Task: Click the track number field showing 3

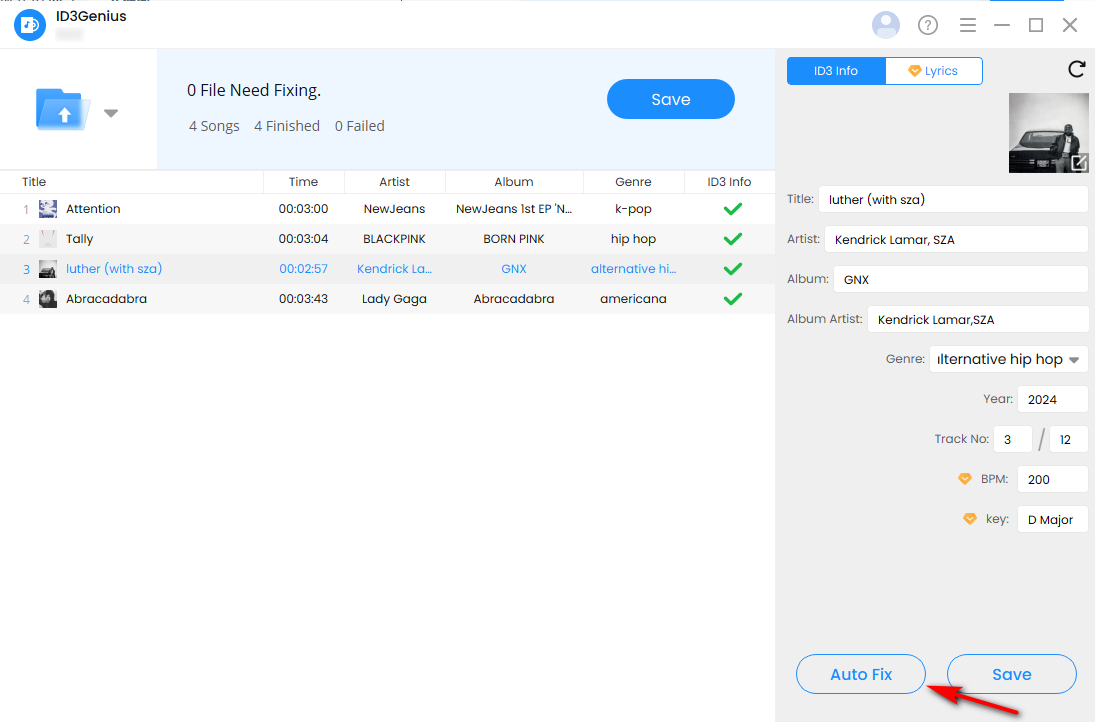Action: 1013,440
